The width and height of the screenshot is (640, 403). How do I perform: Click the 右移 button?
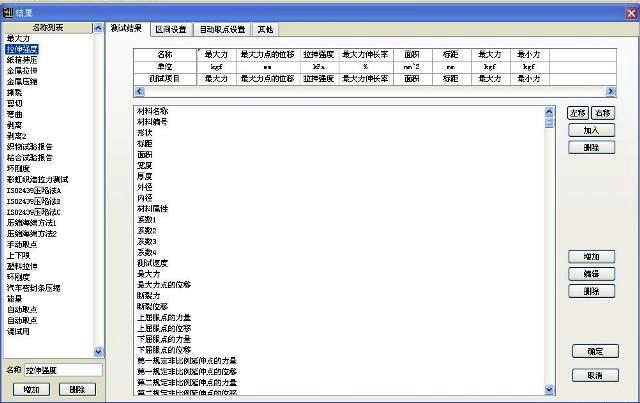pos(603,112)
